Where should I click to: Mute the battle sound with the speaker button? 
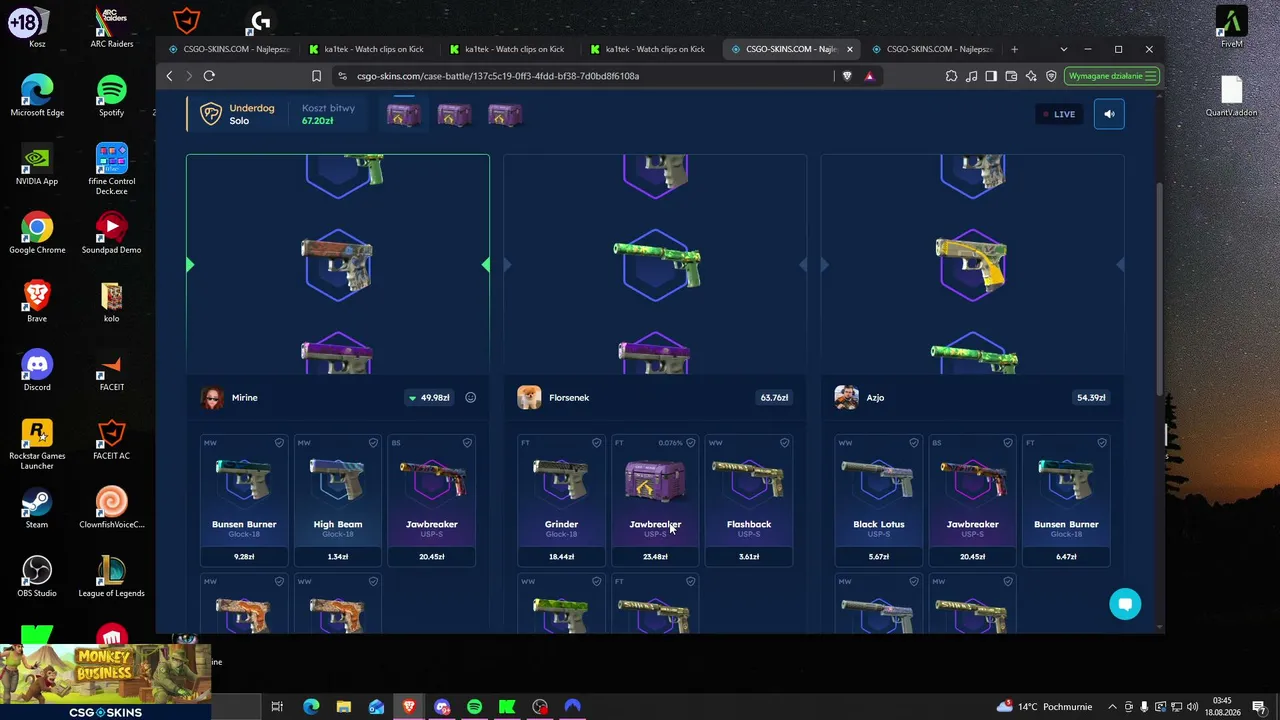click(1109, 114)
